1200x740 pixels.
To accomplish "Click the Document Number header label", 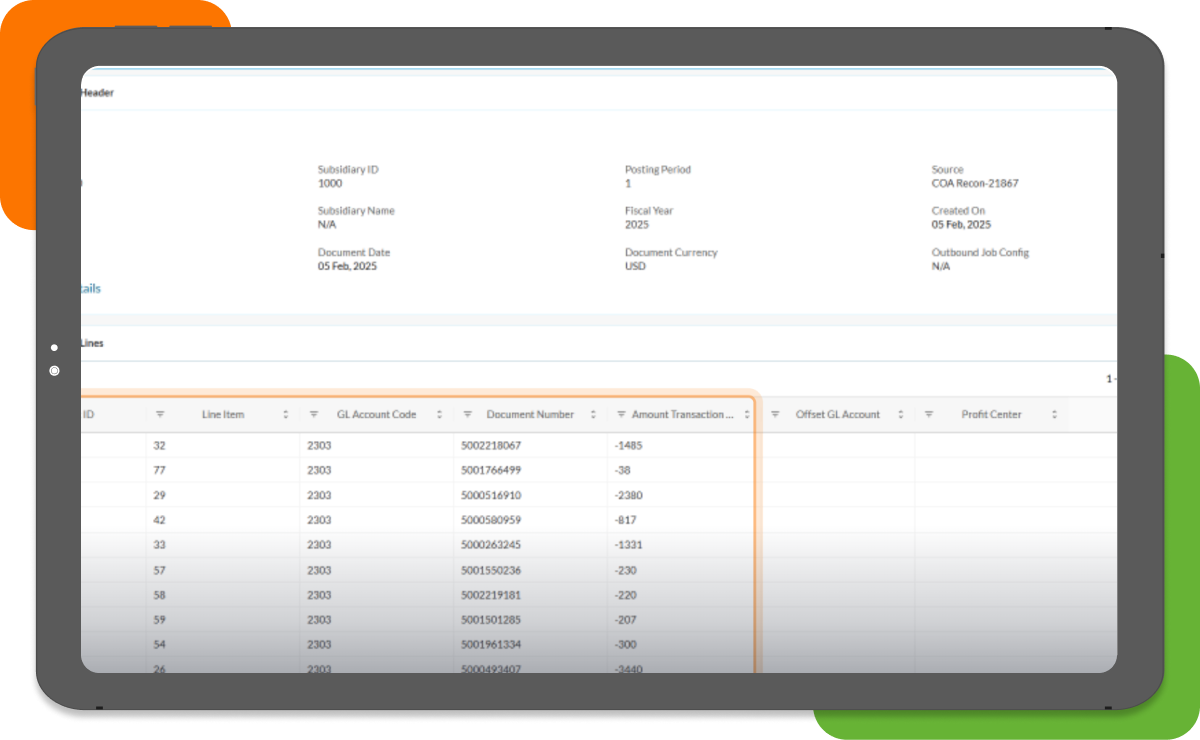I will coord(530,414).
